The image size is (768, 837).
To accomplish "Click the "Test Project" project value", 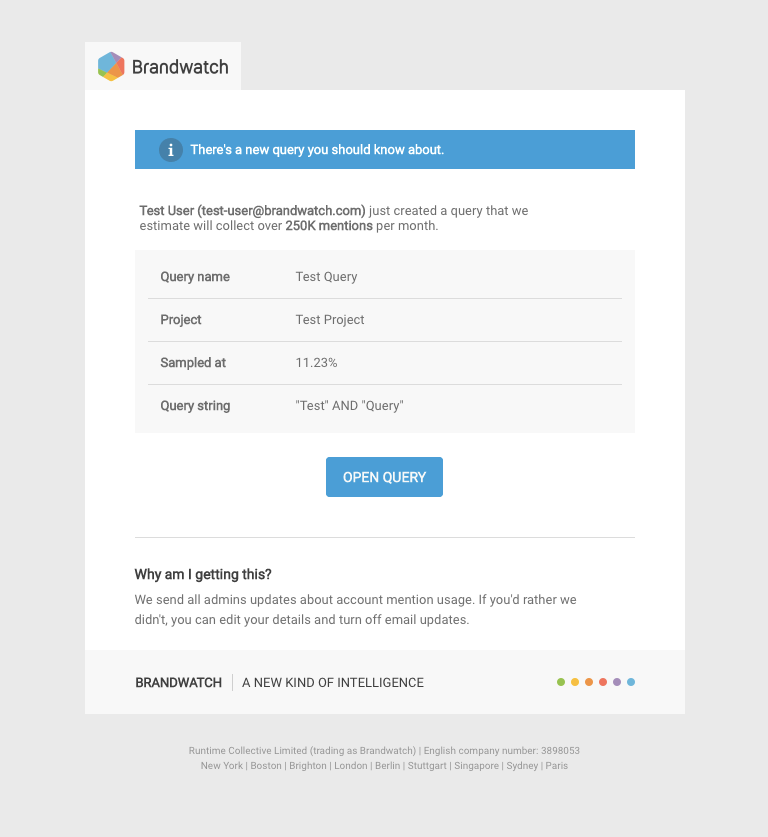I will [330, 320].
